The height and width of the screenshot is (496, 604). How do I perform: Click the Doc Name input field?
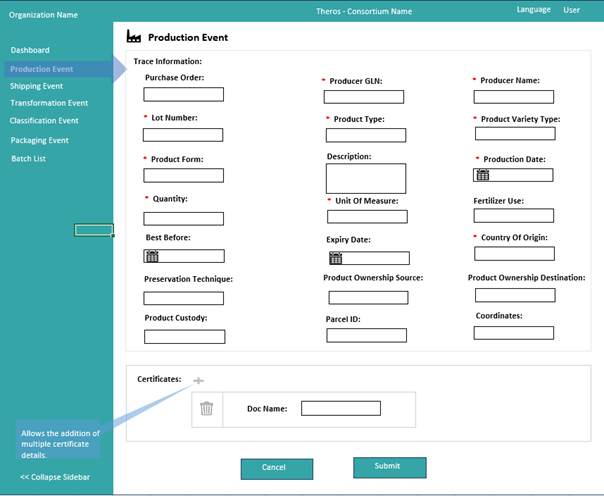pos(340,408)
